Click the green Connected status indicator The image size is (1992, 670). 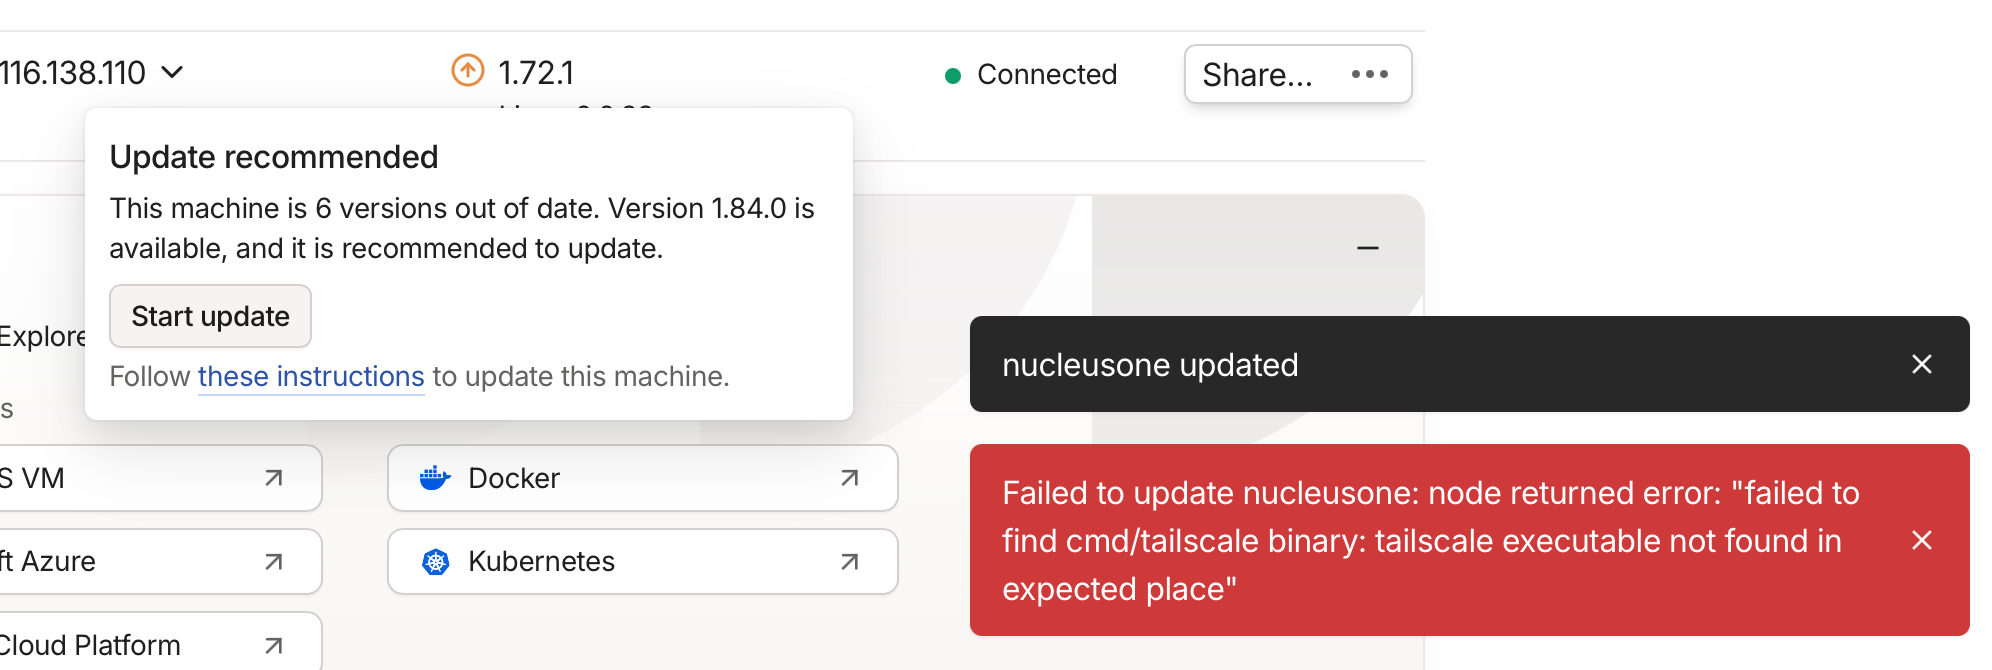(x=953, y=75)
